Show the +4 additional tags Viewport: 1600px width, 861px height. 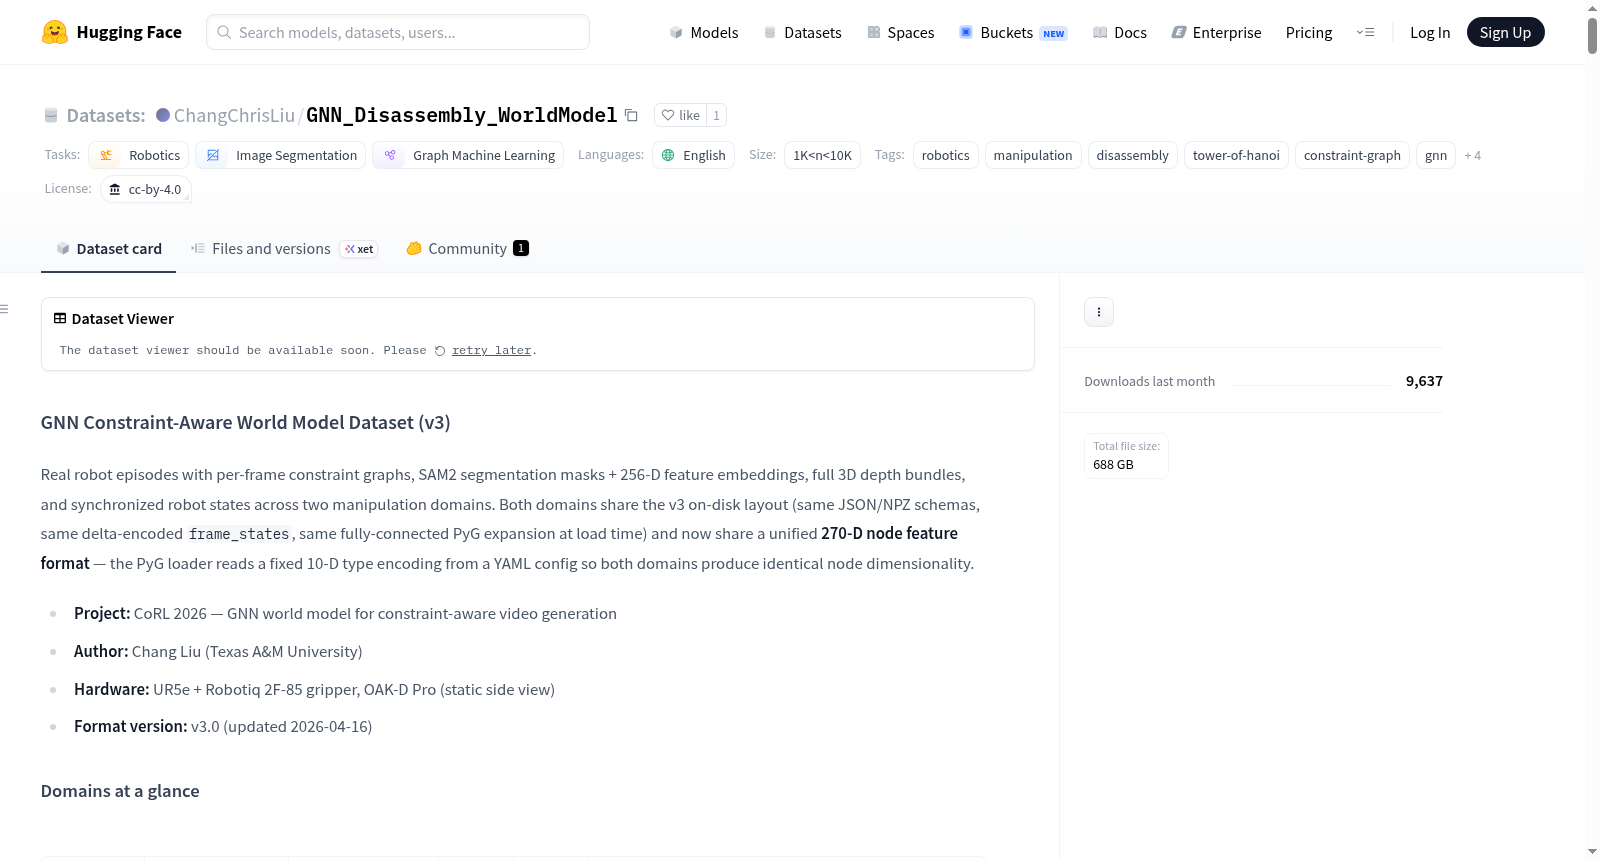coord(1472,156)
